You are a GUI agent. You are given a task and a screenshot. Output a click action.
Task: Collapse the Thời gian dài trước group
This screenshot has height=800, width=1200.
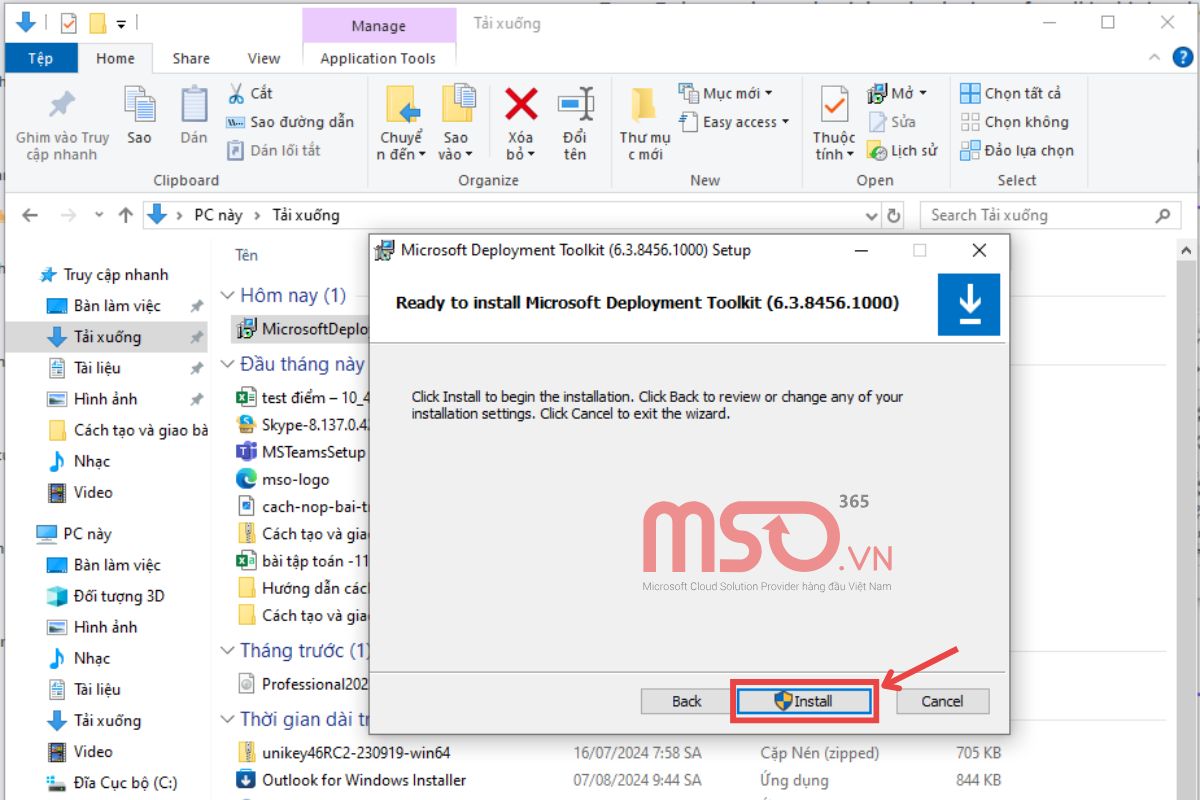227,719
